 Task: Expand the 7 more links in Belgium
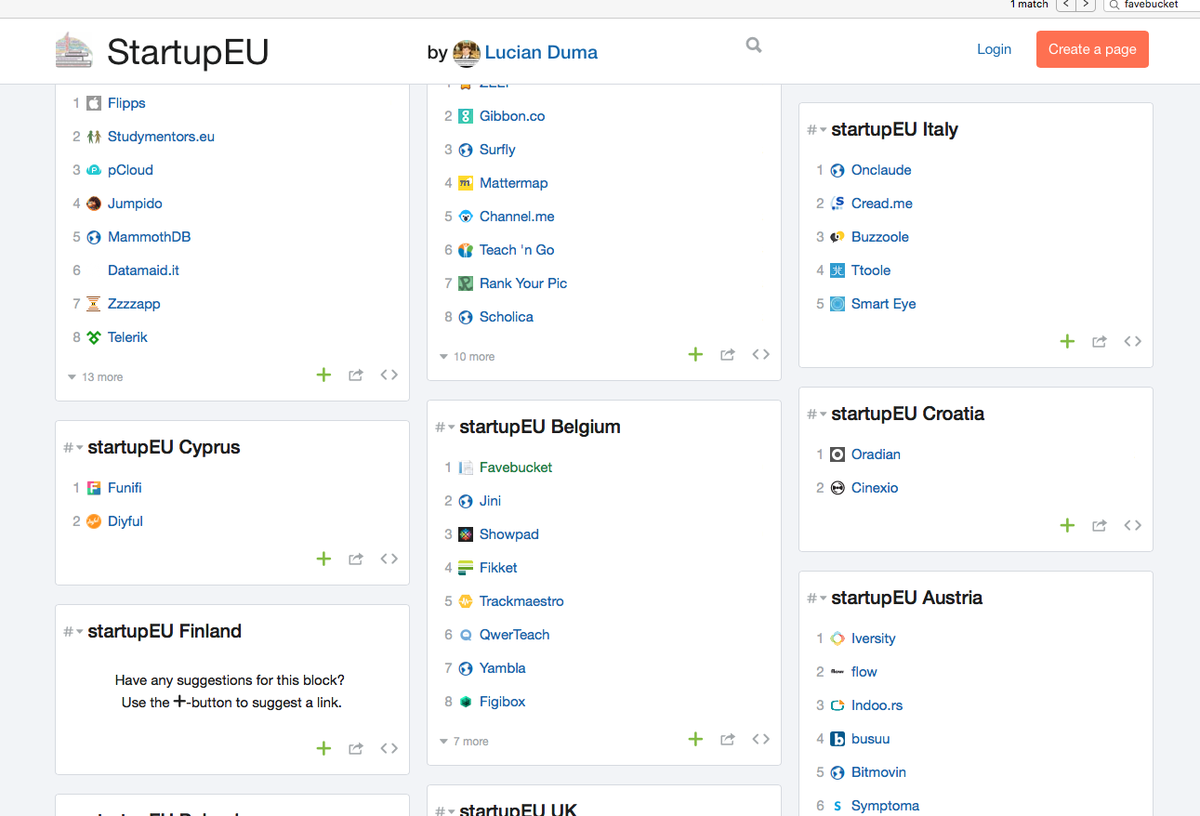click(465, 741)
